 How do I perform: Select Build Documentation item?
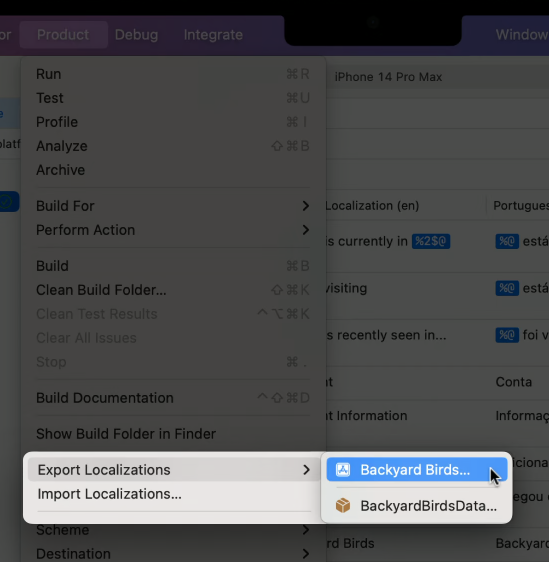coord(173,398)
